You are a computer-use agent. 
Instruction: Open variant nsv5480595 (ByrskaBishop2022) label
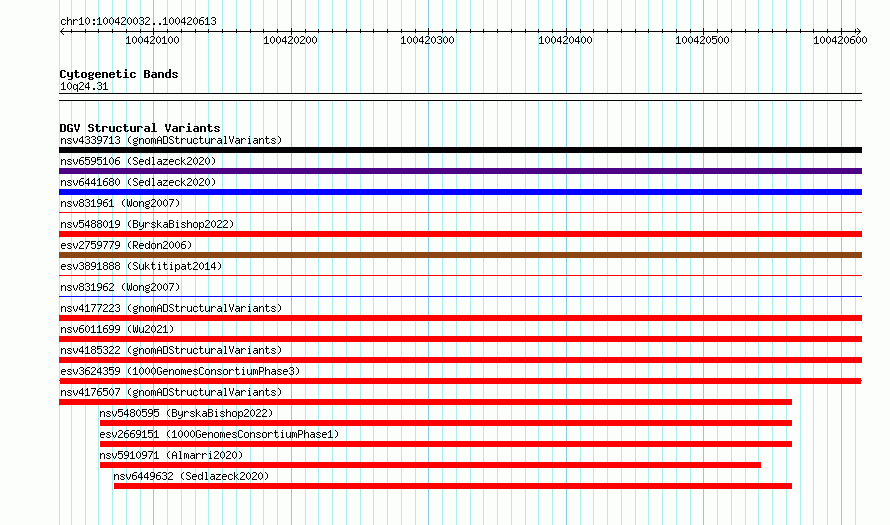[x=186, y=413]
